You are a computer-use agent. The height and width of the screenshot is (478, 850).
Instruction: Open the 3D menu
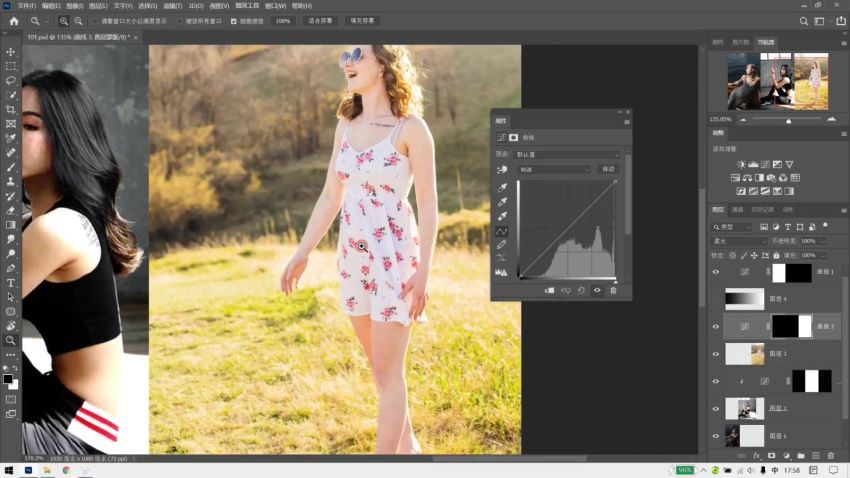point(196,5)
